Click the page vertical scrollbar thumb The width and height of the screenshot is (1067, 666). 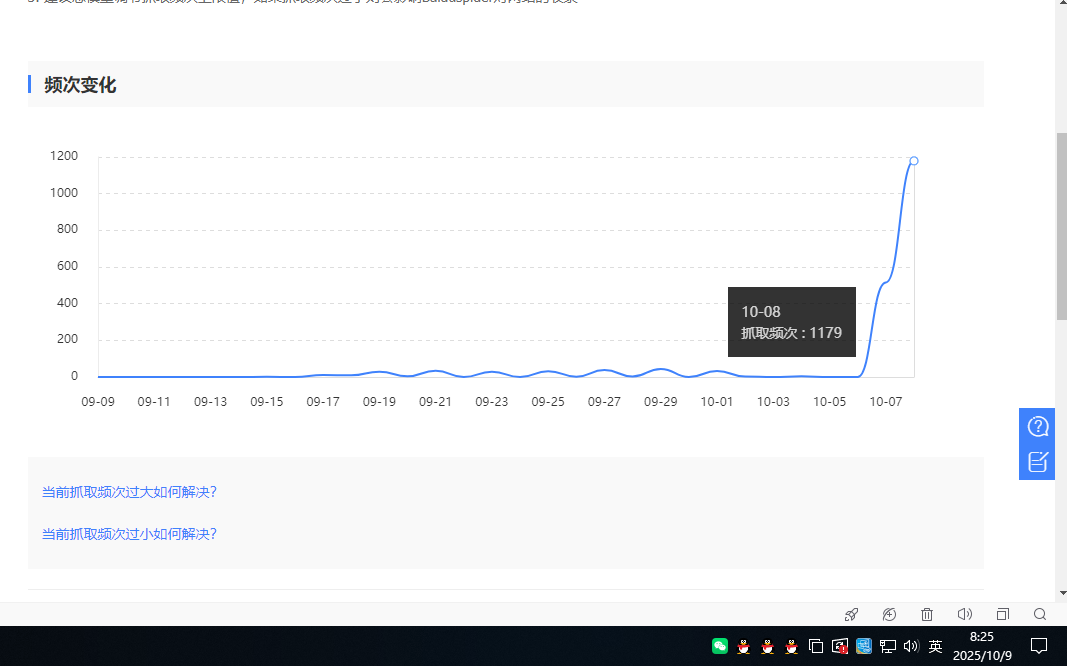[1061, 225]
